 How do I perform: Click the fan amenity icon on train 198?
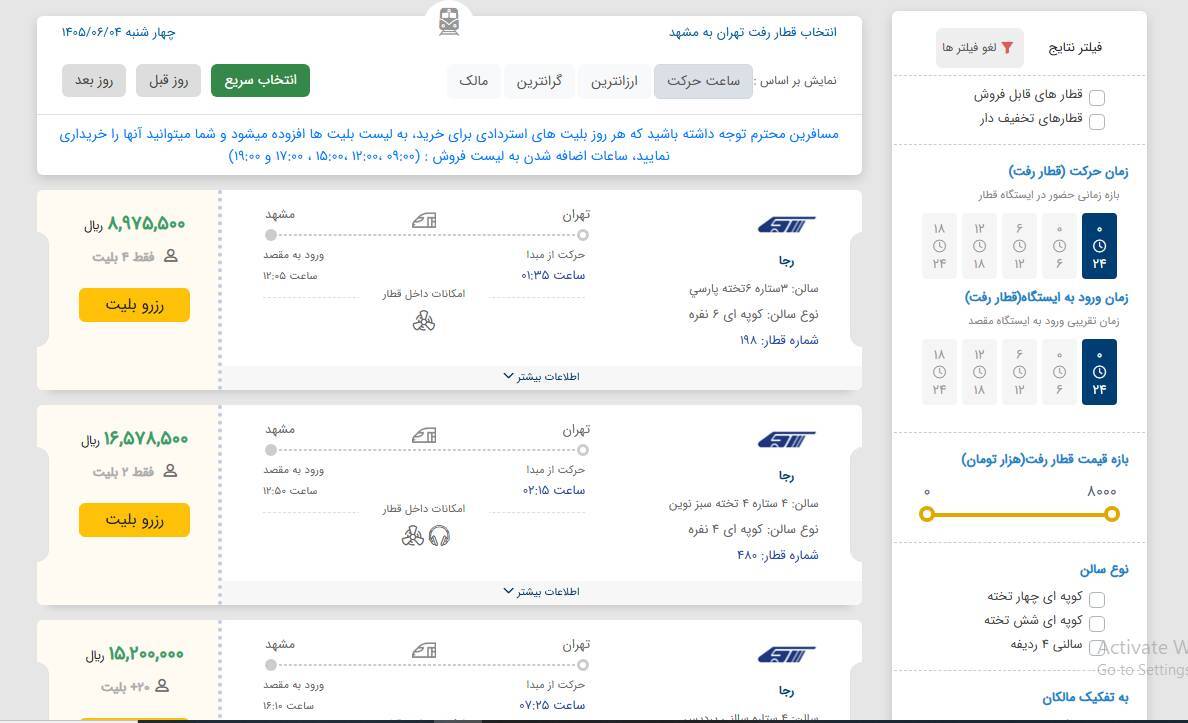click(424, 322)
